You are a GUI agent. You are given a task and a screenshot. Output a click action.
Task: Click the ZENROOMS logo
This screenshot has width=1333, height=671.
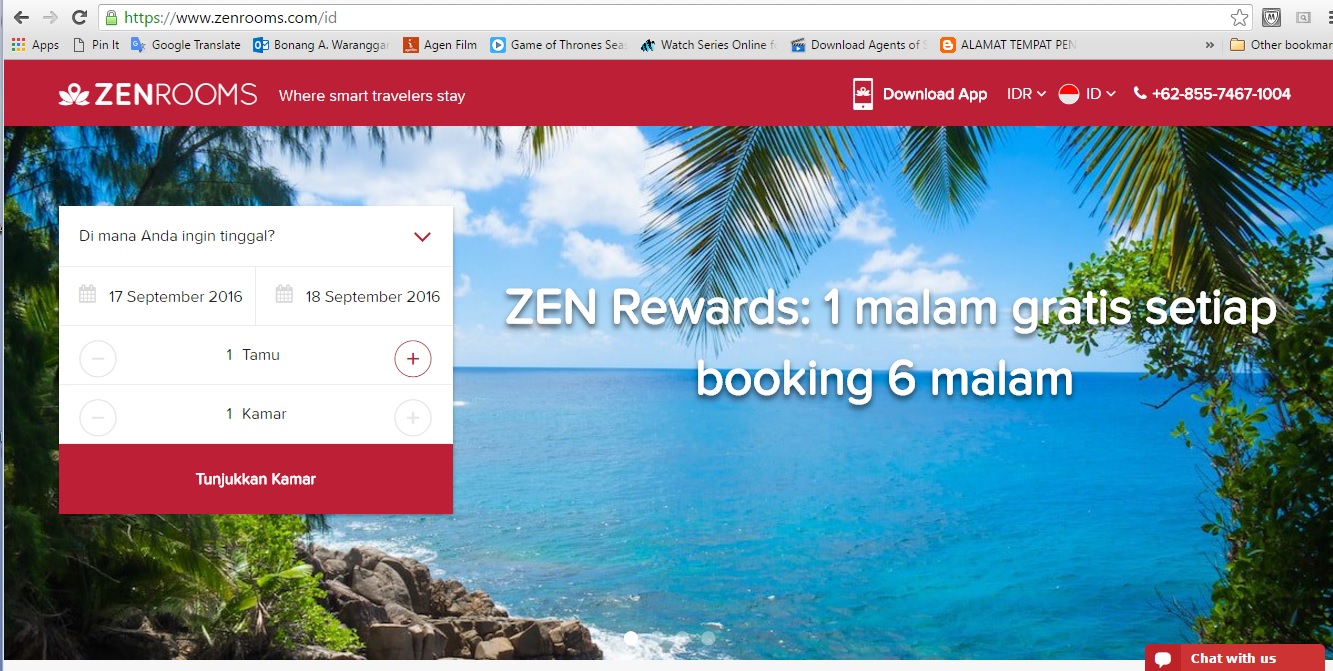(x=158, y=95)
